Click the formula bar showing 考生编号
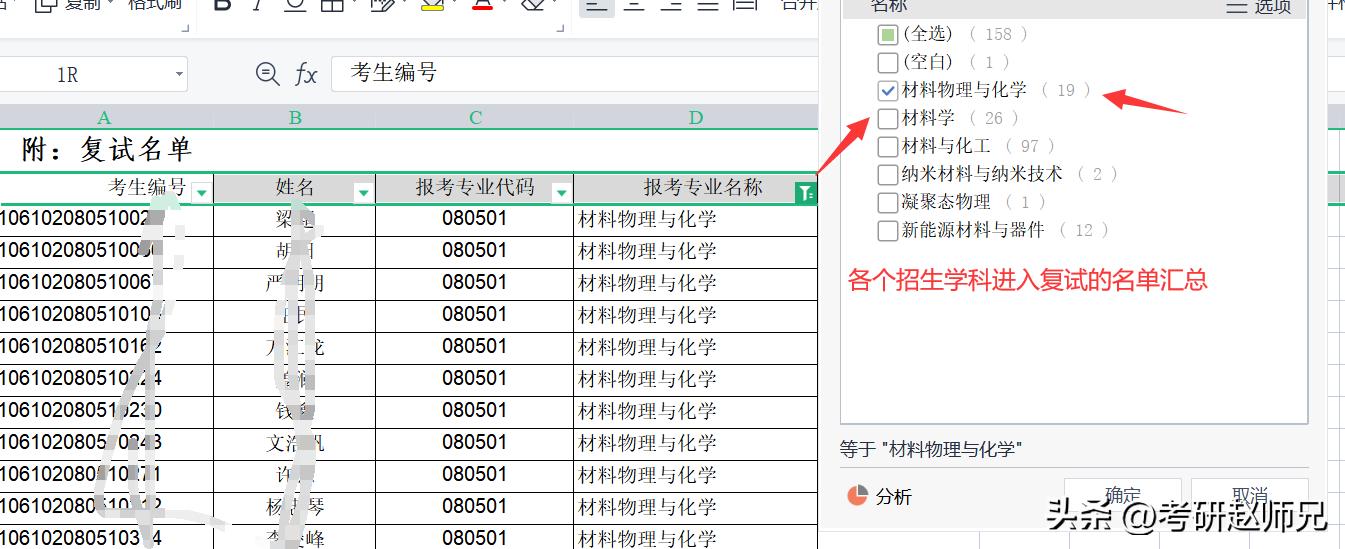The image size is (1345, 549). point(574,73)
